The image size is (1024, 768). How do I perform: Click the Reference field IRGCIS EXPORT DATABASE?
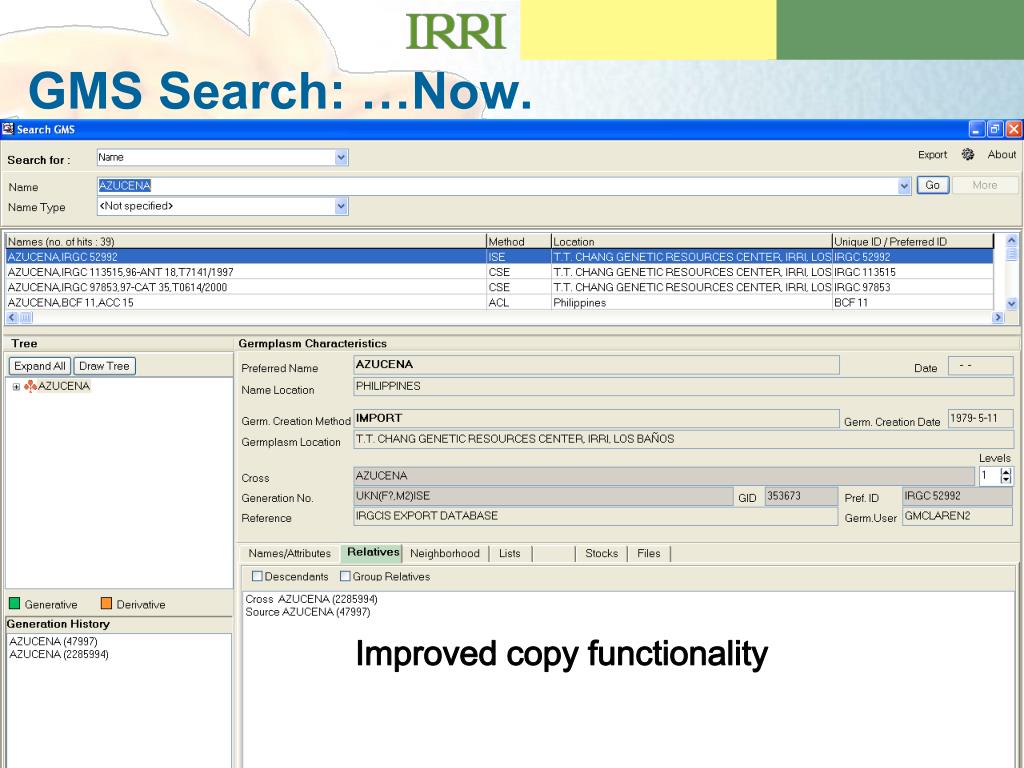[595, 517]
